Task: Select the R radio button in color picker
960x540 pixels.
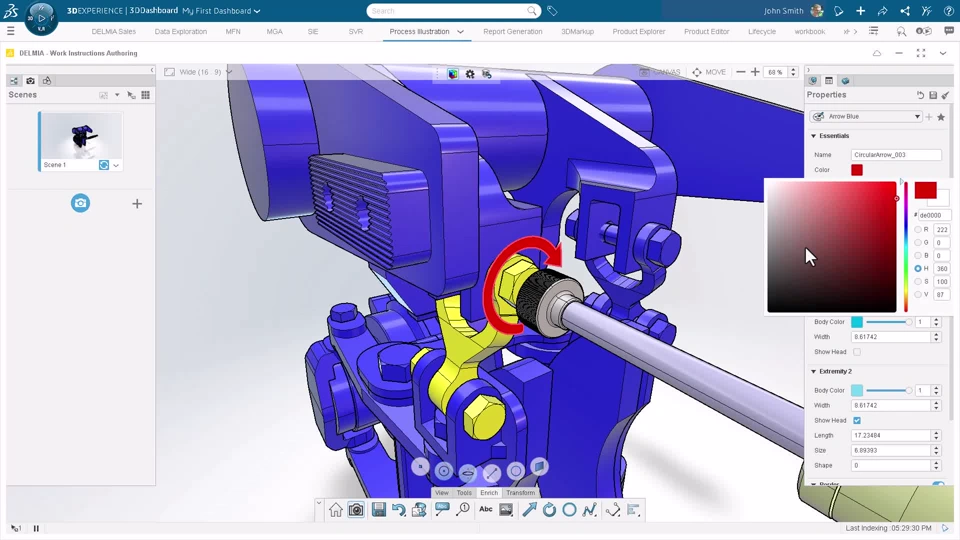Action: (918, 230)
